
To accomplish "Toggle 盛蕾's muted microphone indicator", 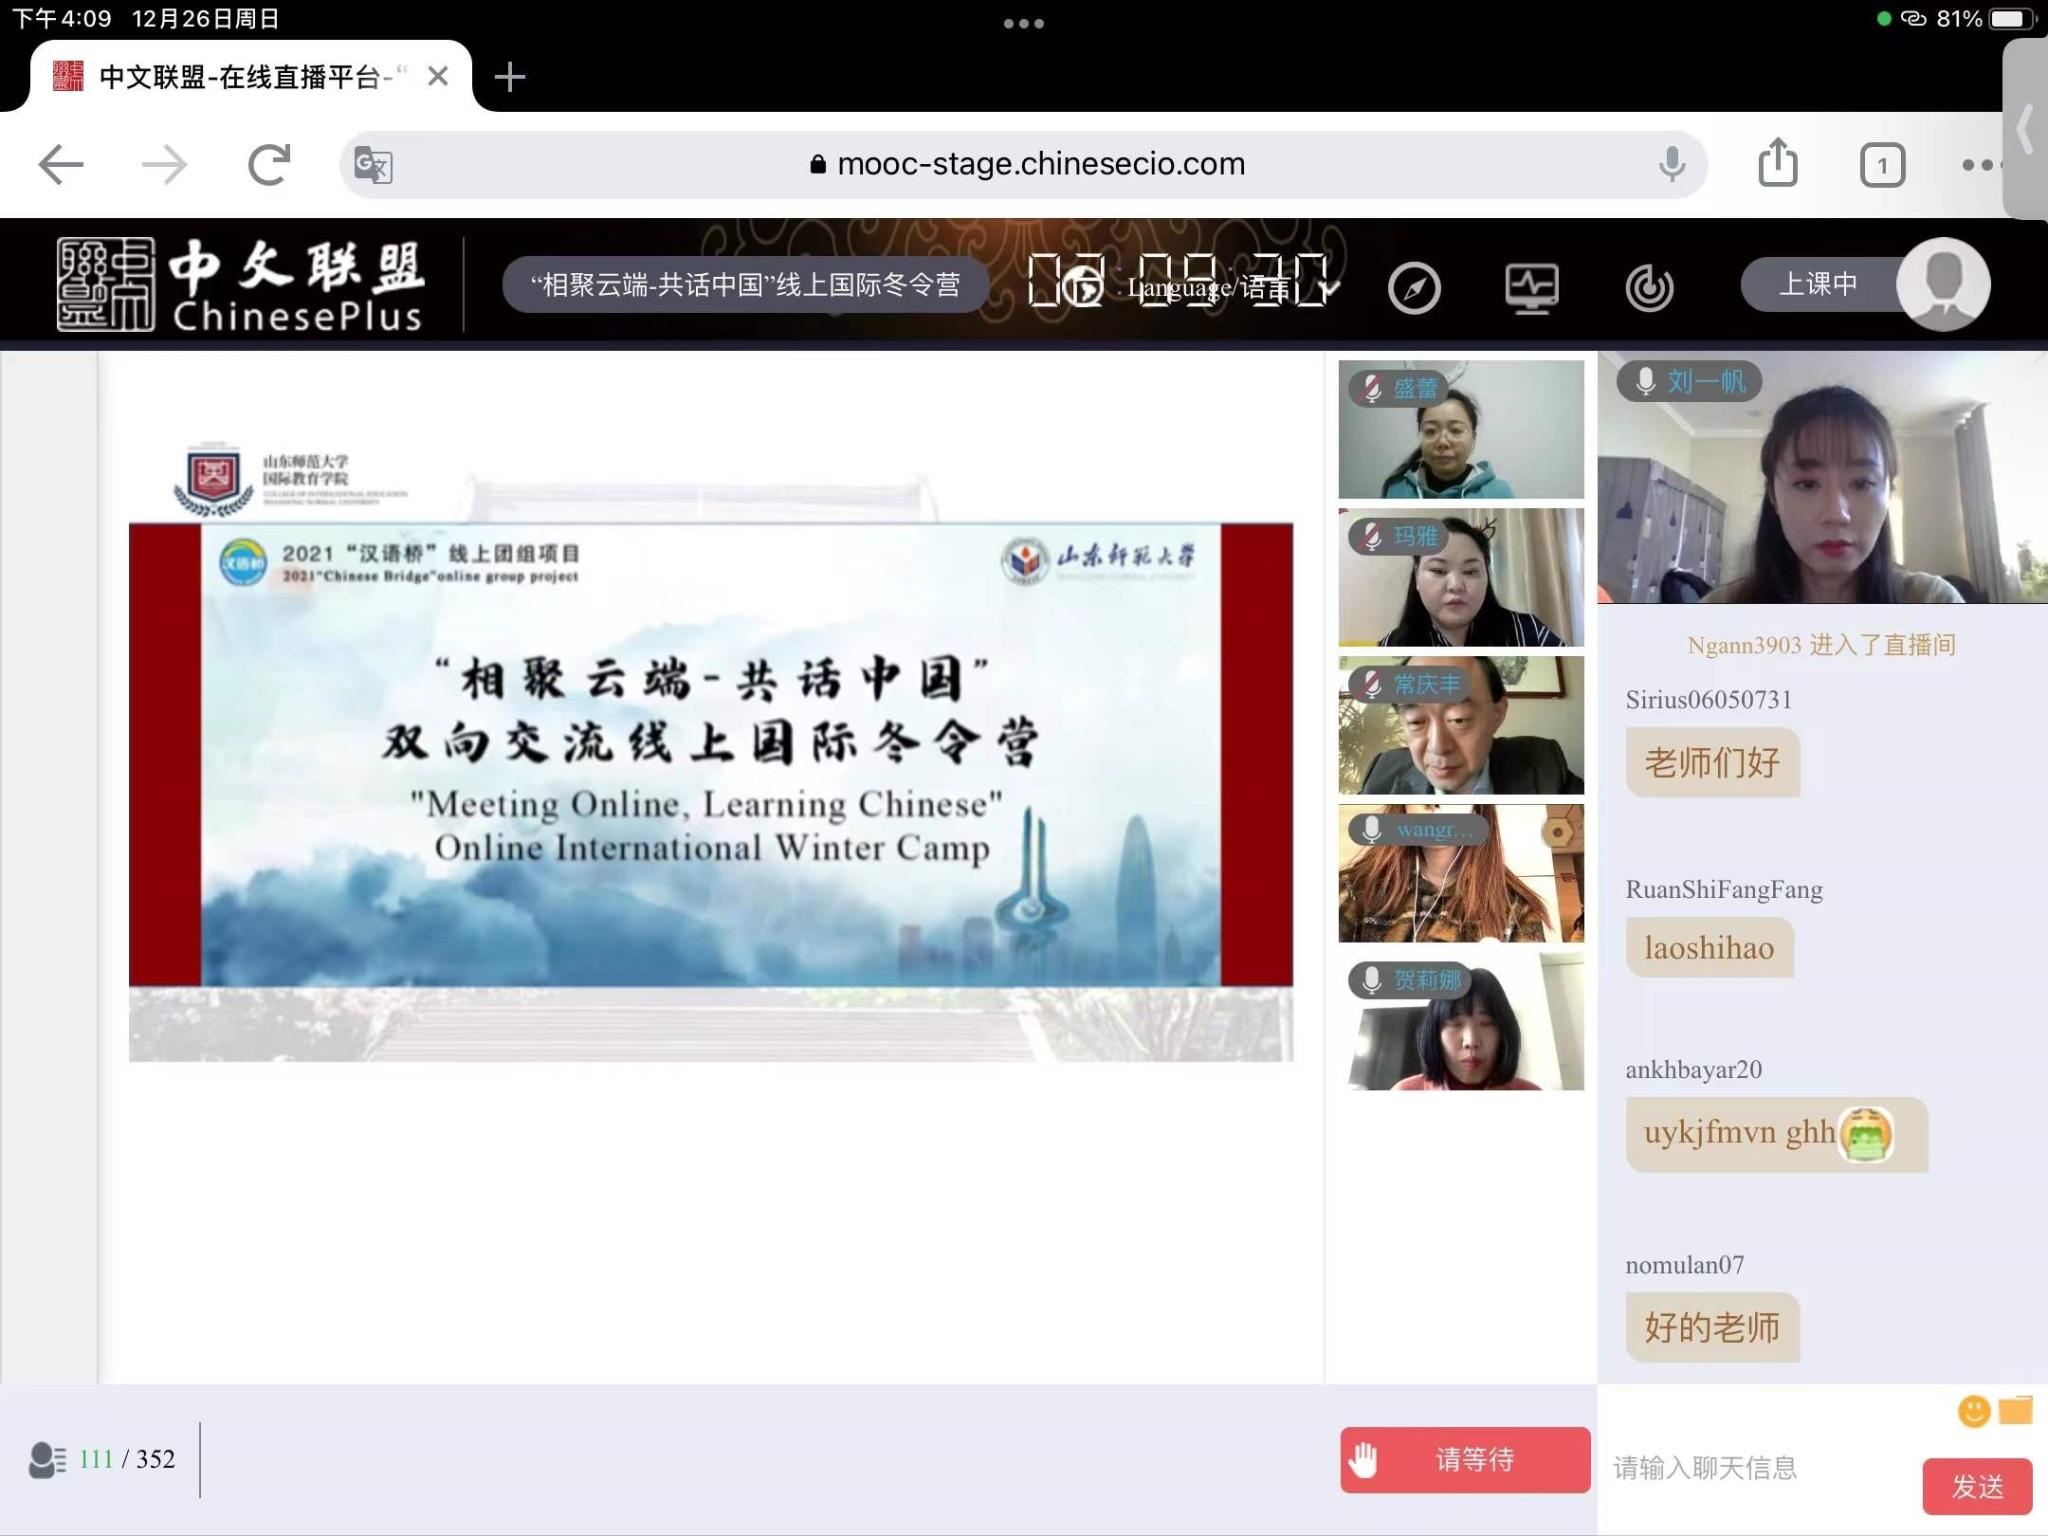I will (x=1372, y=388).
